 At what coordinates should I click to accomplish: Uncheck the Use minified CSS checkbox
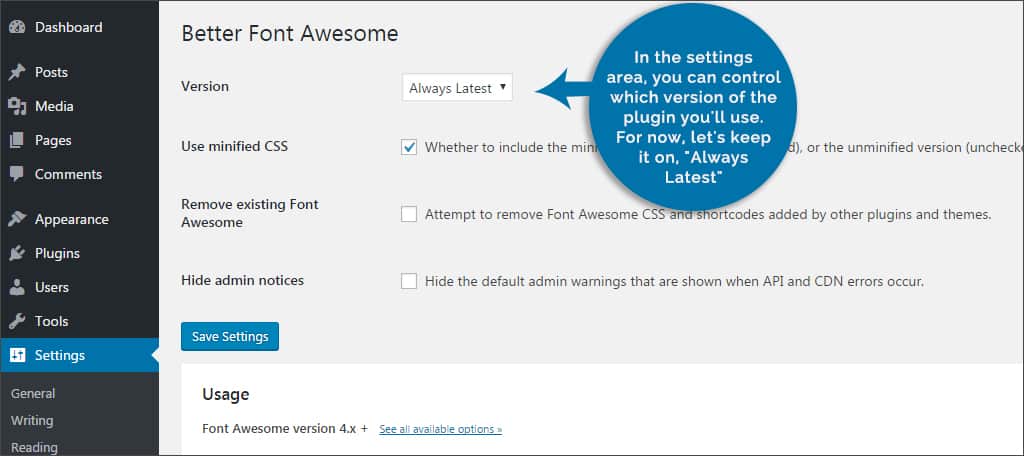pyautogui.click(x=409, y=147)
